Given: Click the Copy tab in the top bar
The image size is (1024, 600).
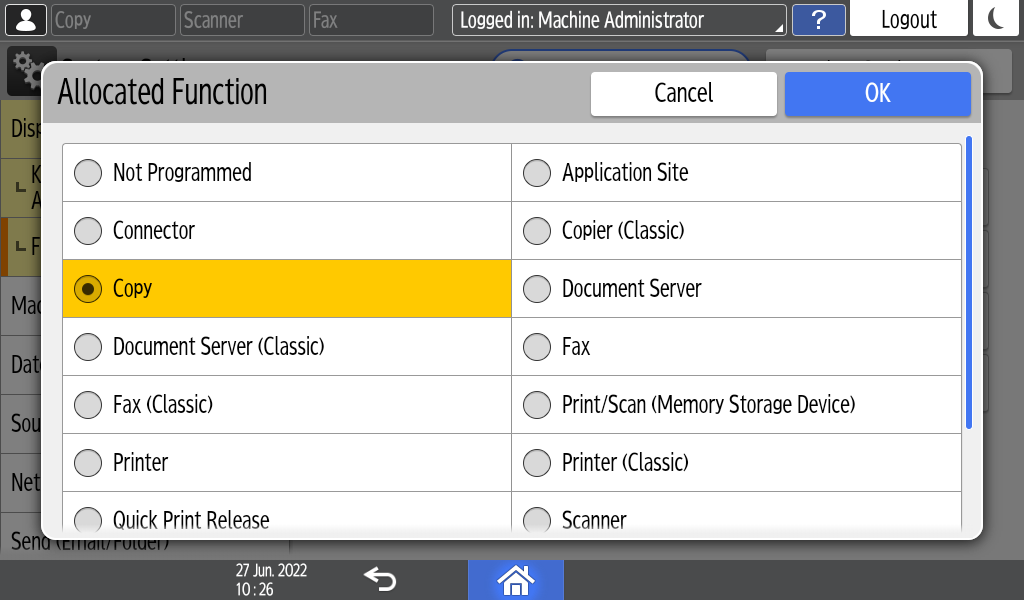Looking at the screenshot, I should click(113, 20).
